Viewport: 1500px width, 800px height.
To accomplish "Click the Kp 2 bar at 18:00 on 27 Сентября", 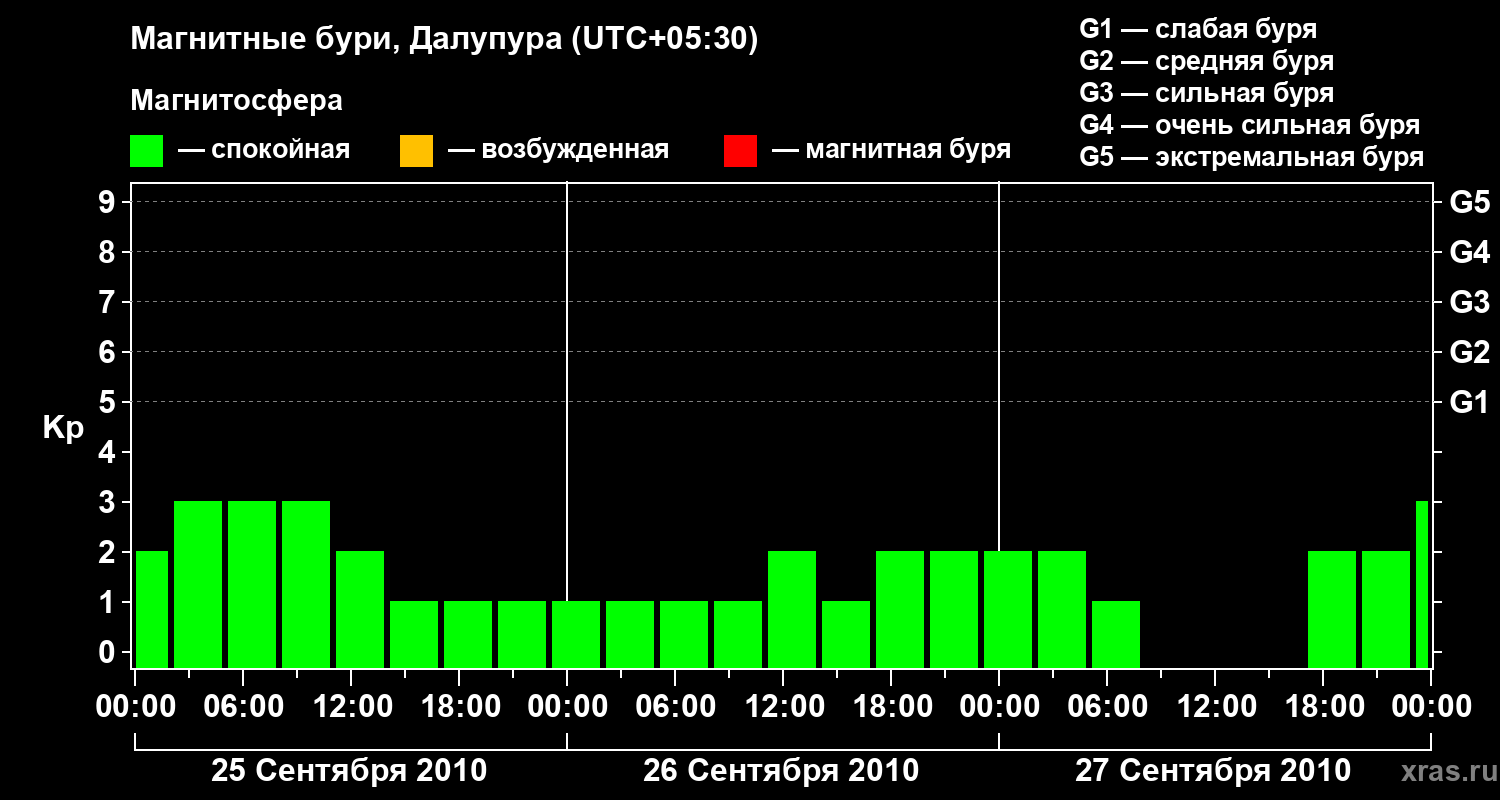I will click(x=1332, y=610).
